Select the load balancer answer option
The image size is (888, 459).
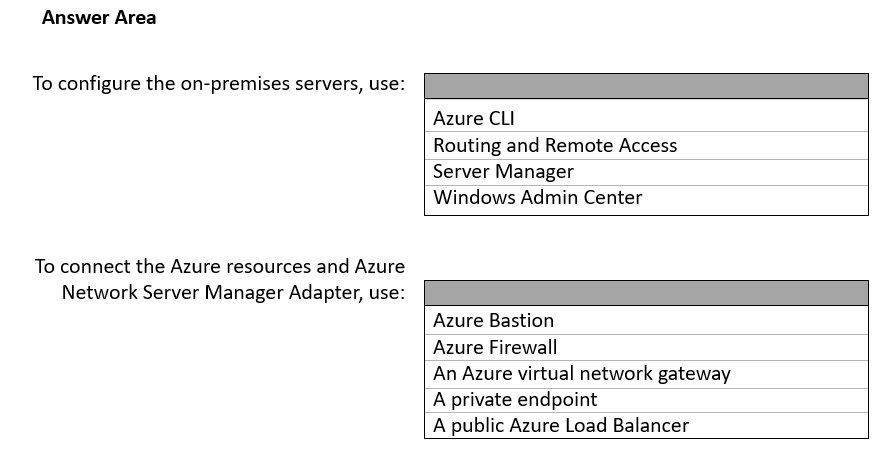[560, 425]
